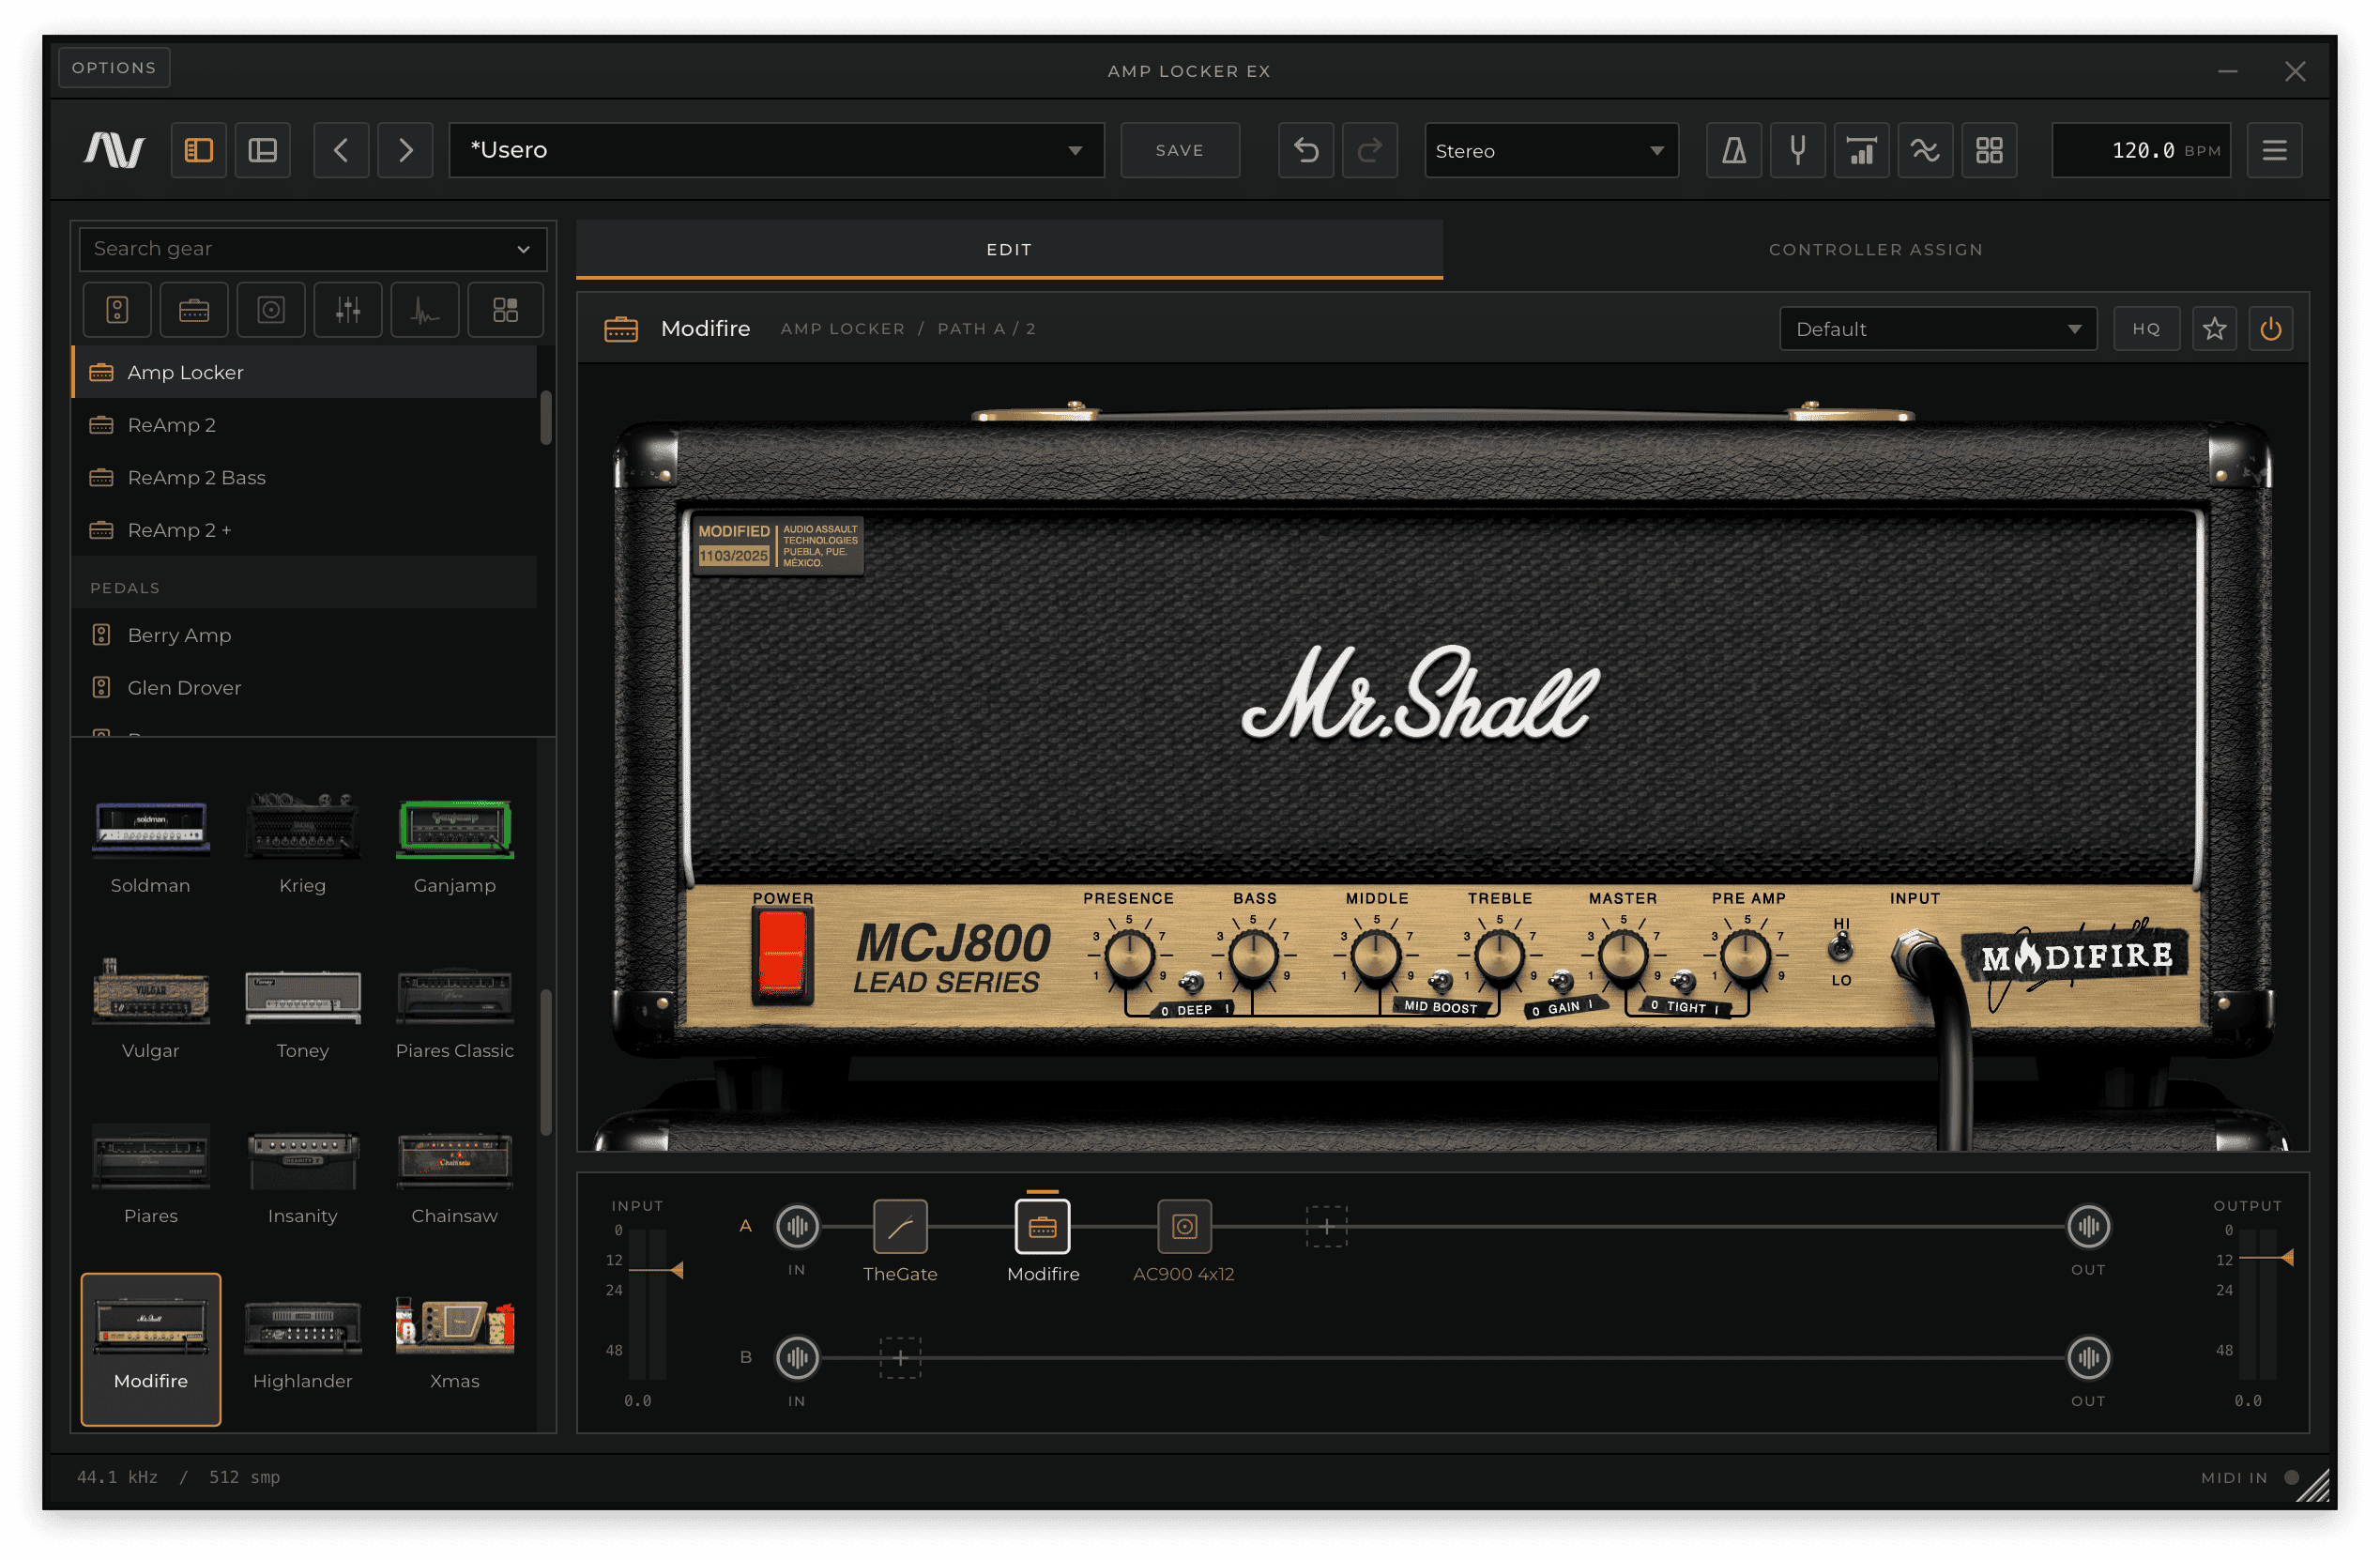The height and width of the screenshot is (1560, 2380).
Task: Adjust the OUTPUT level slider handle
Action: tap(2286, 1258)
